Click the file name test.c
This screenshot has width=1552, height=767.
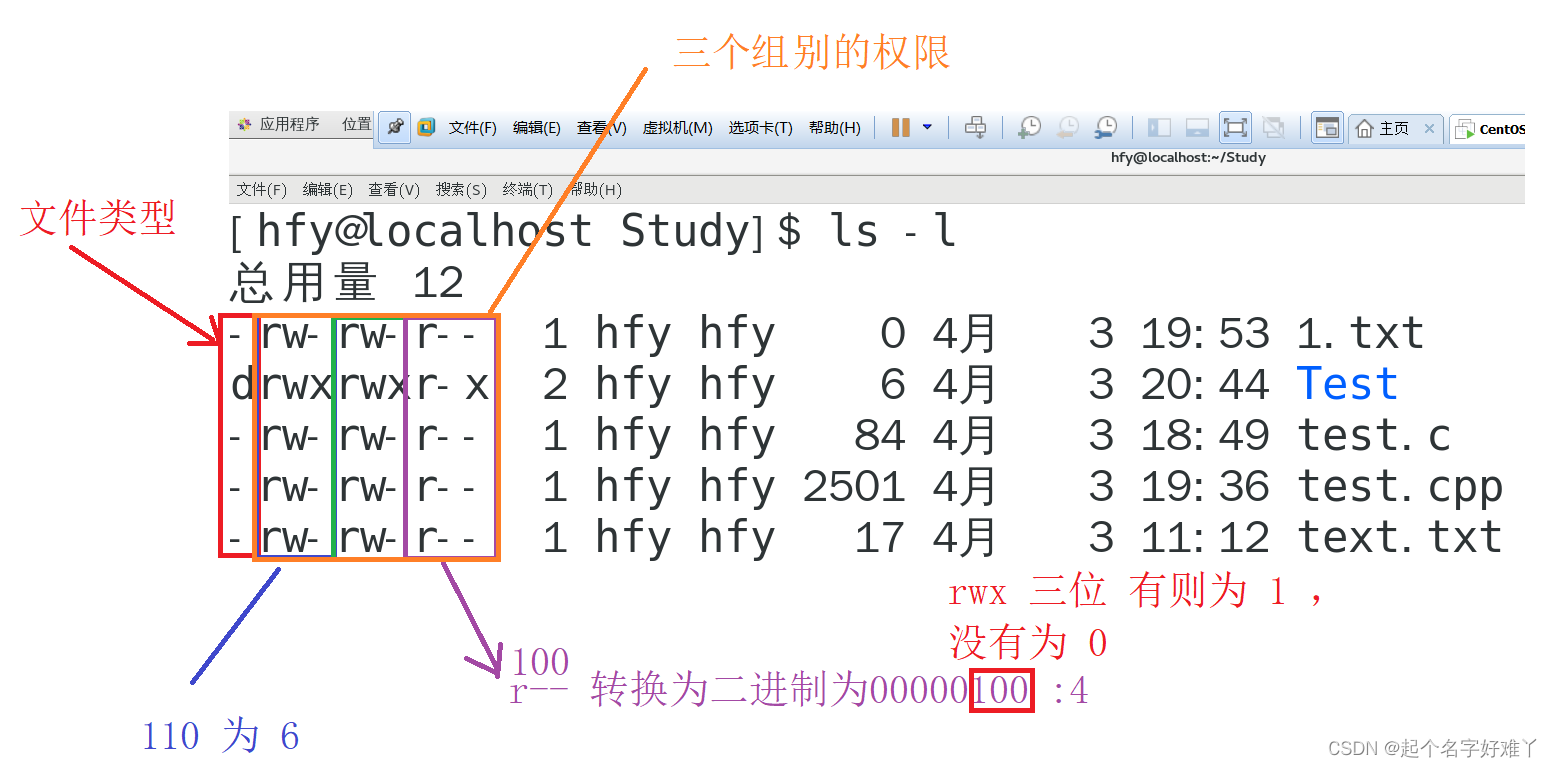click(1374, 436)
